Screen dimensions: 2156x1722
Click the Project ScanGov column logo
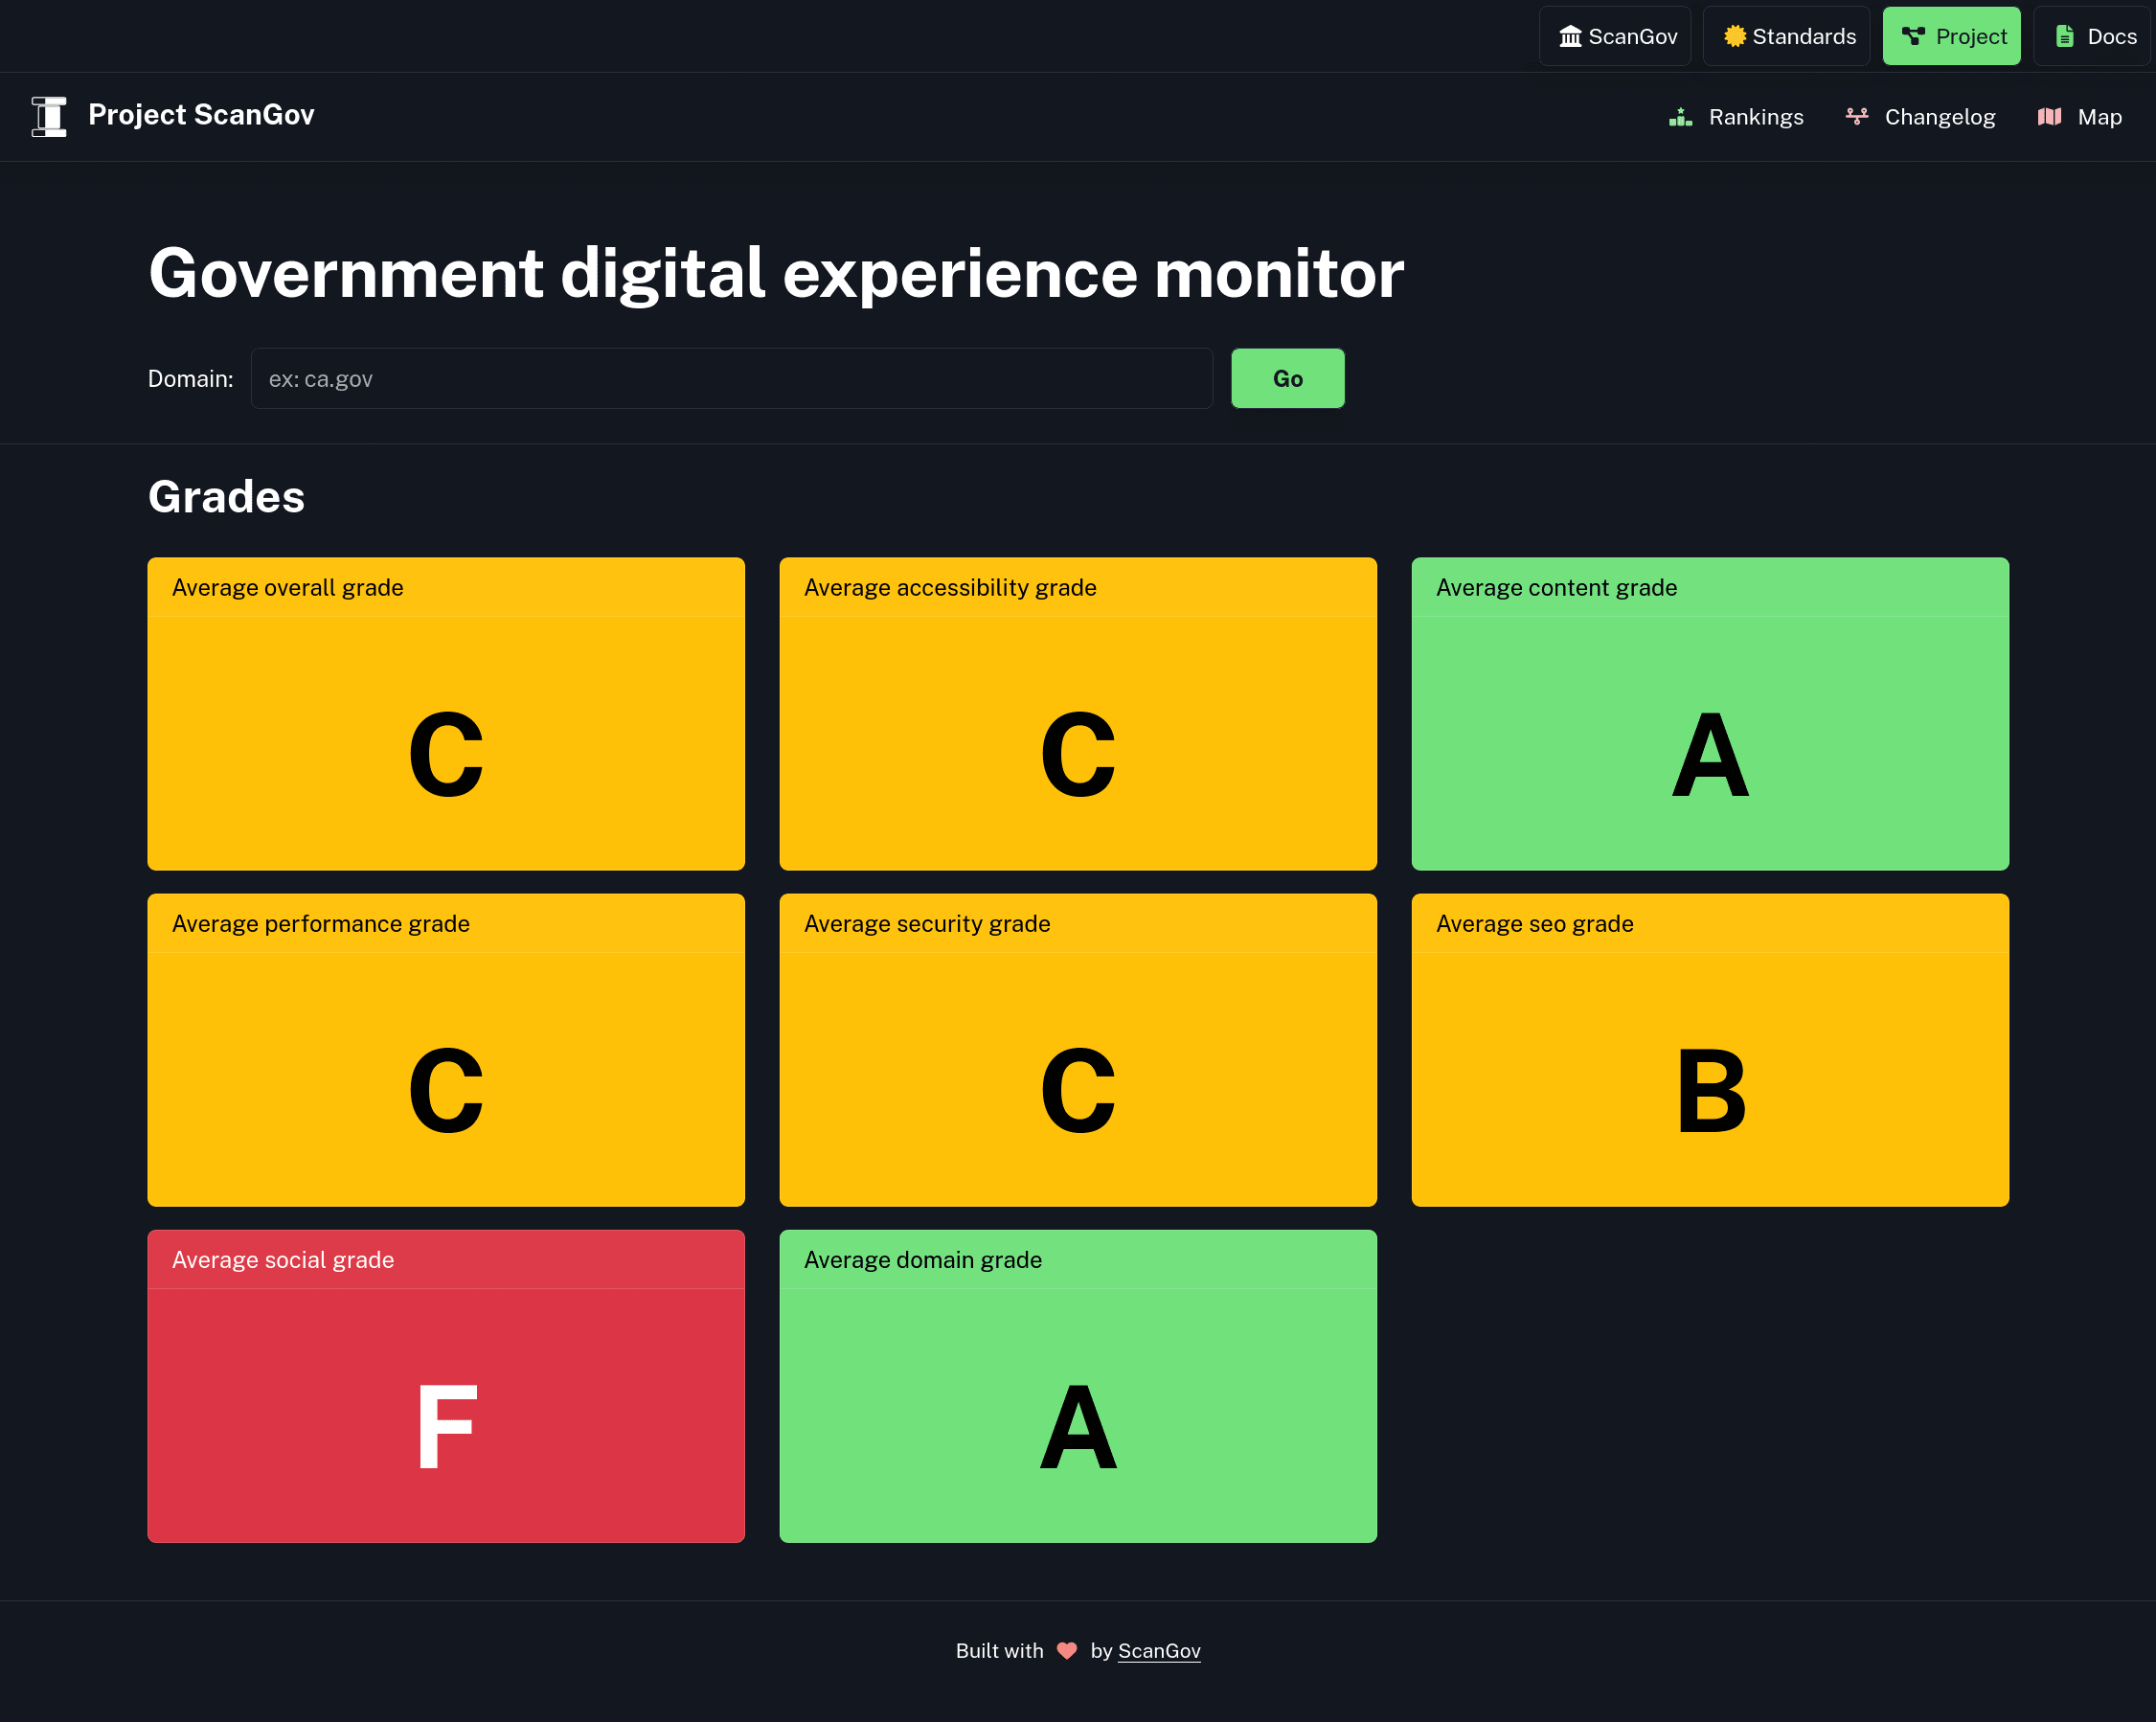click(x=48, y=115)
